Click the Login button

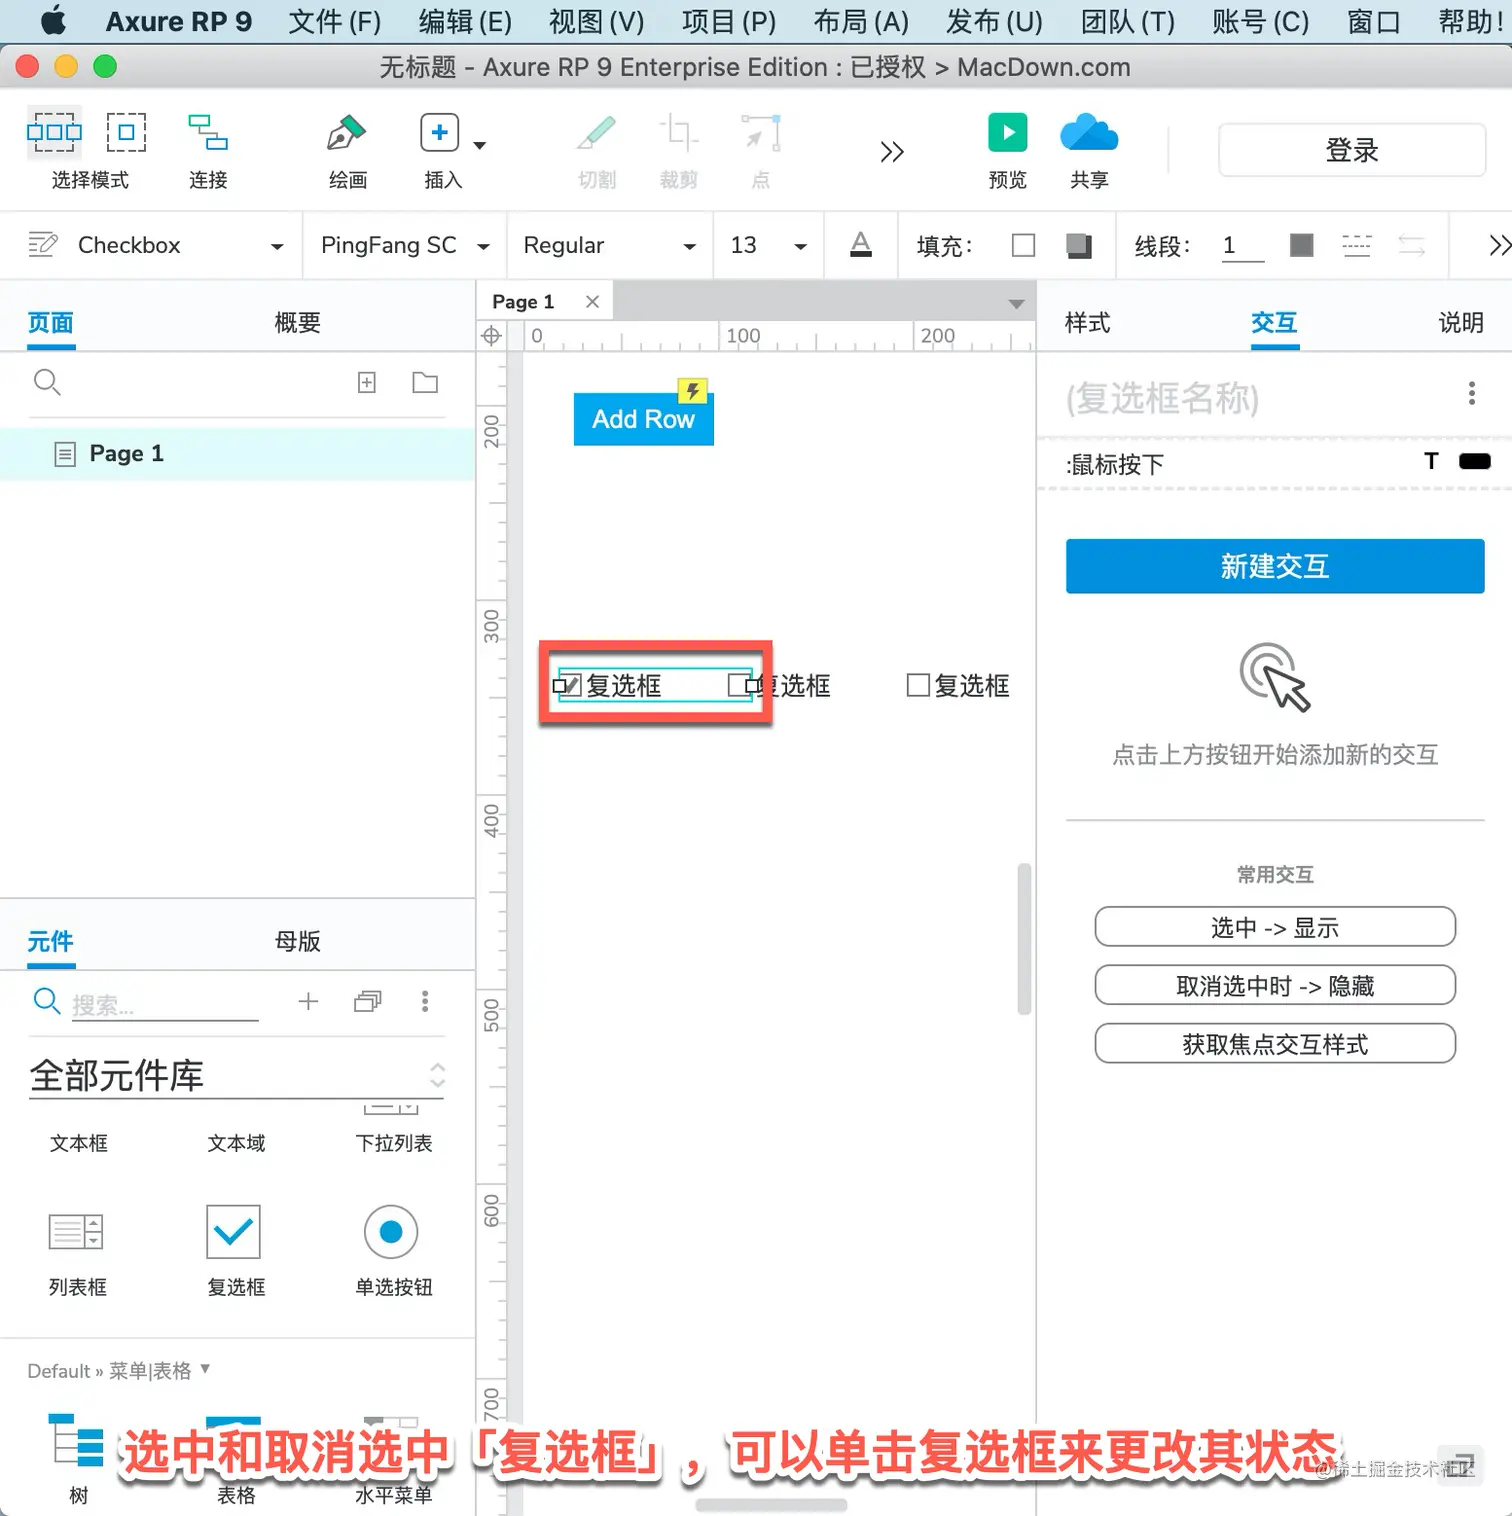pos(1352,150)
